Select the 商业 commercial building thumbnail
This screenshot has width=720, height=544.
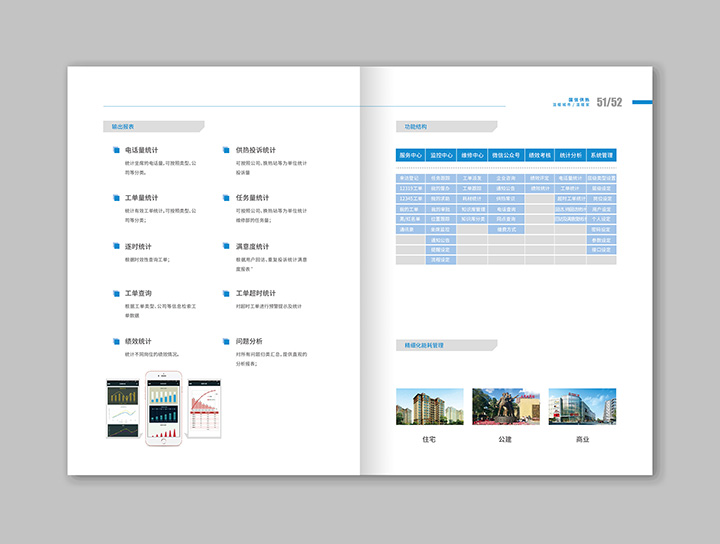point(582,406)
